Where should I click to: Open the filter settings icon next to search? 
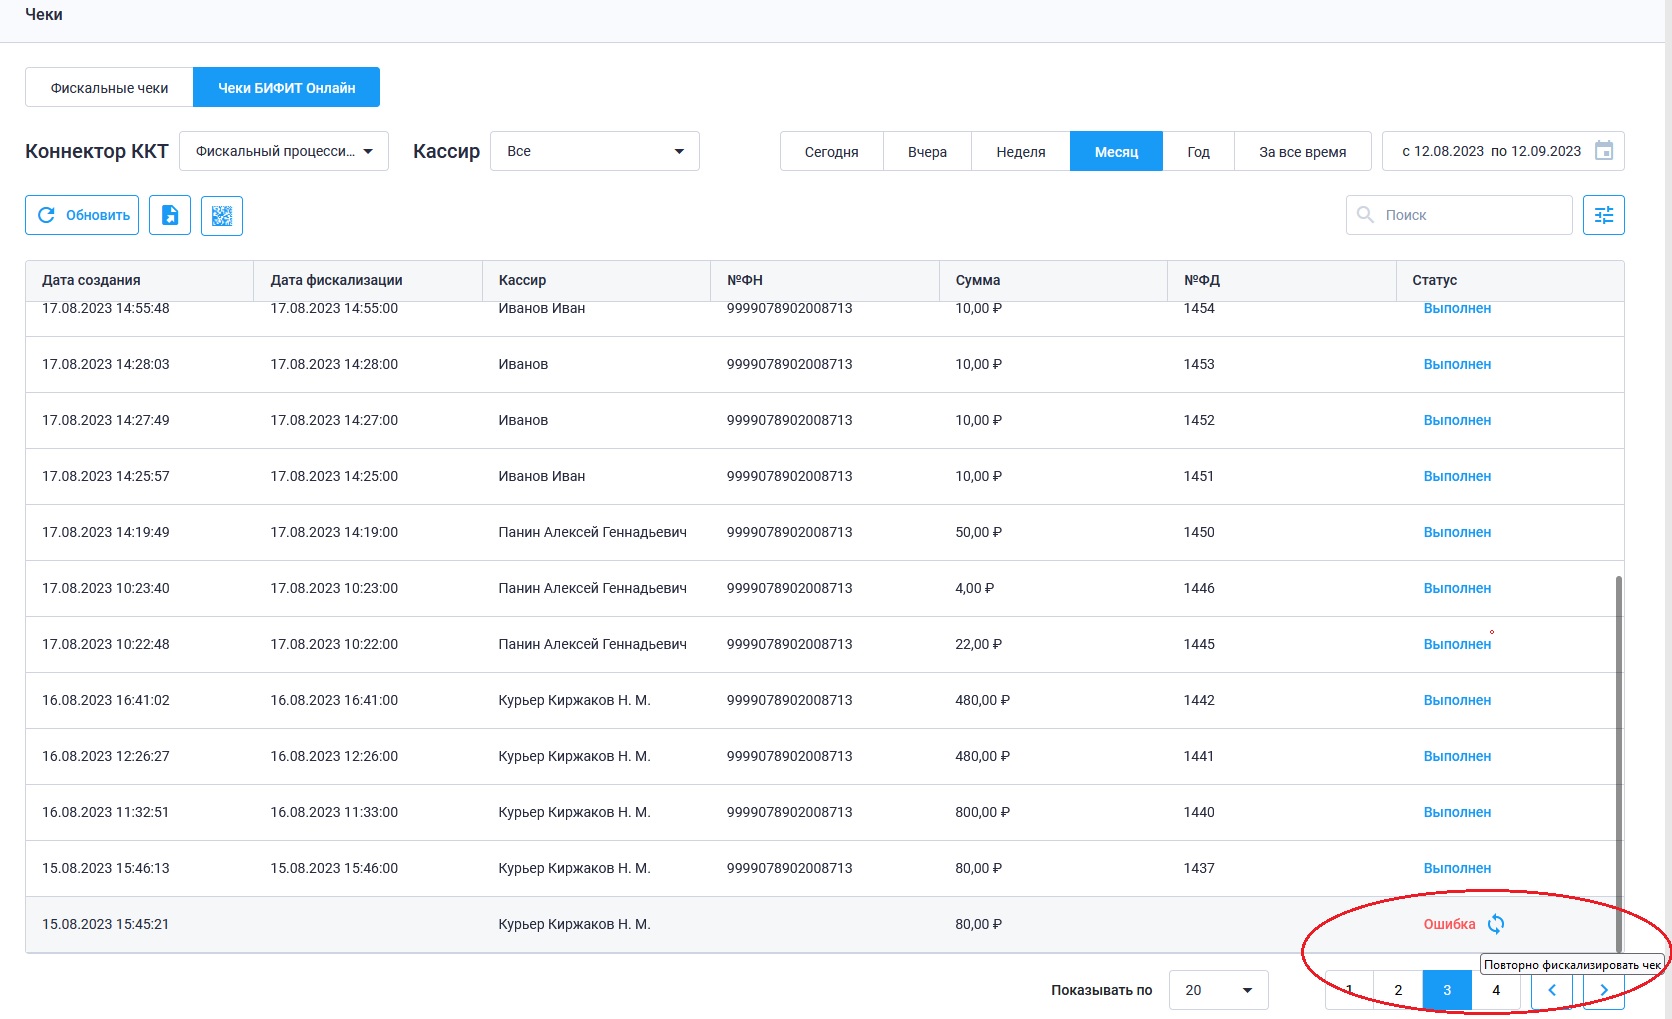(1603, 215)
